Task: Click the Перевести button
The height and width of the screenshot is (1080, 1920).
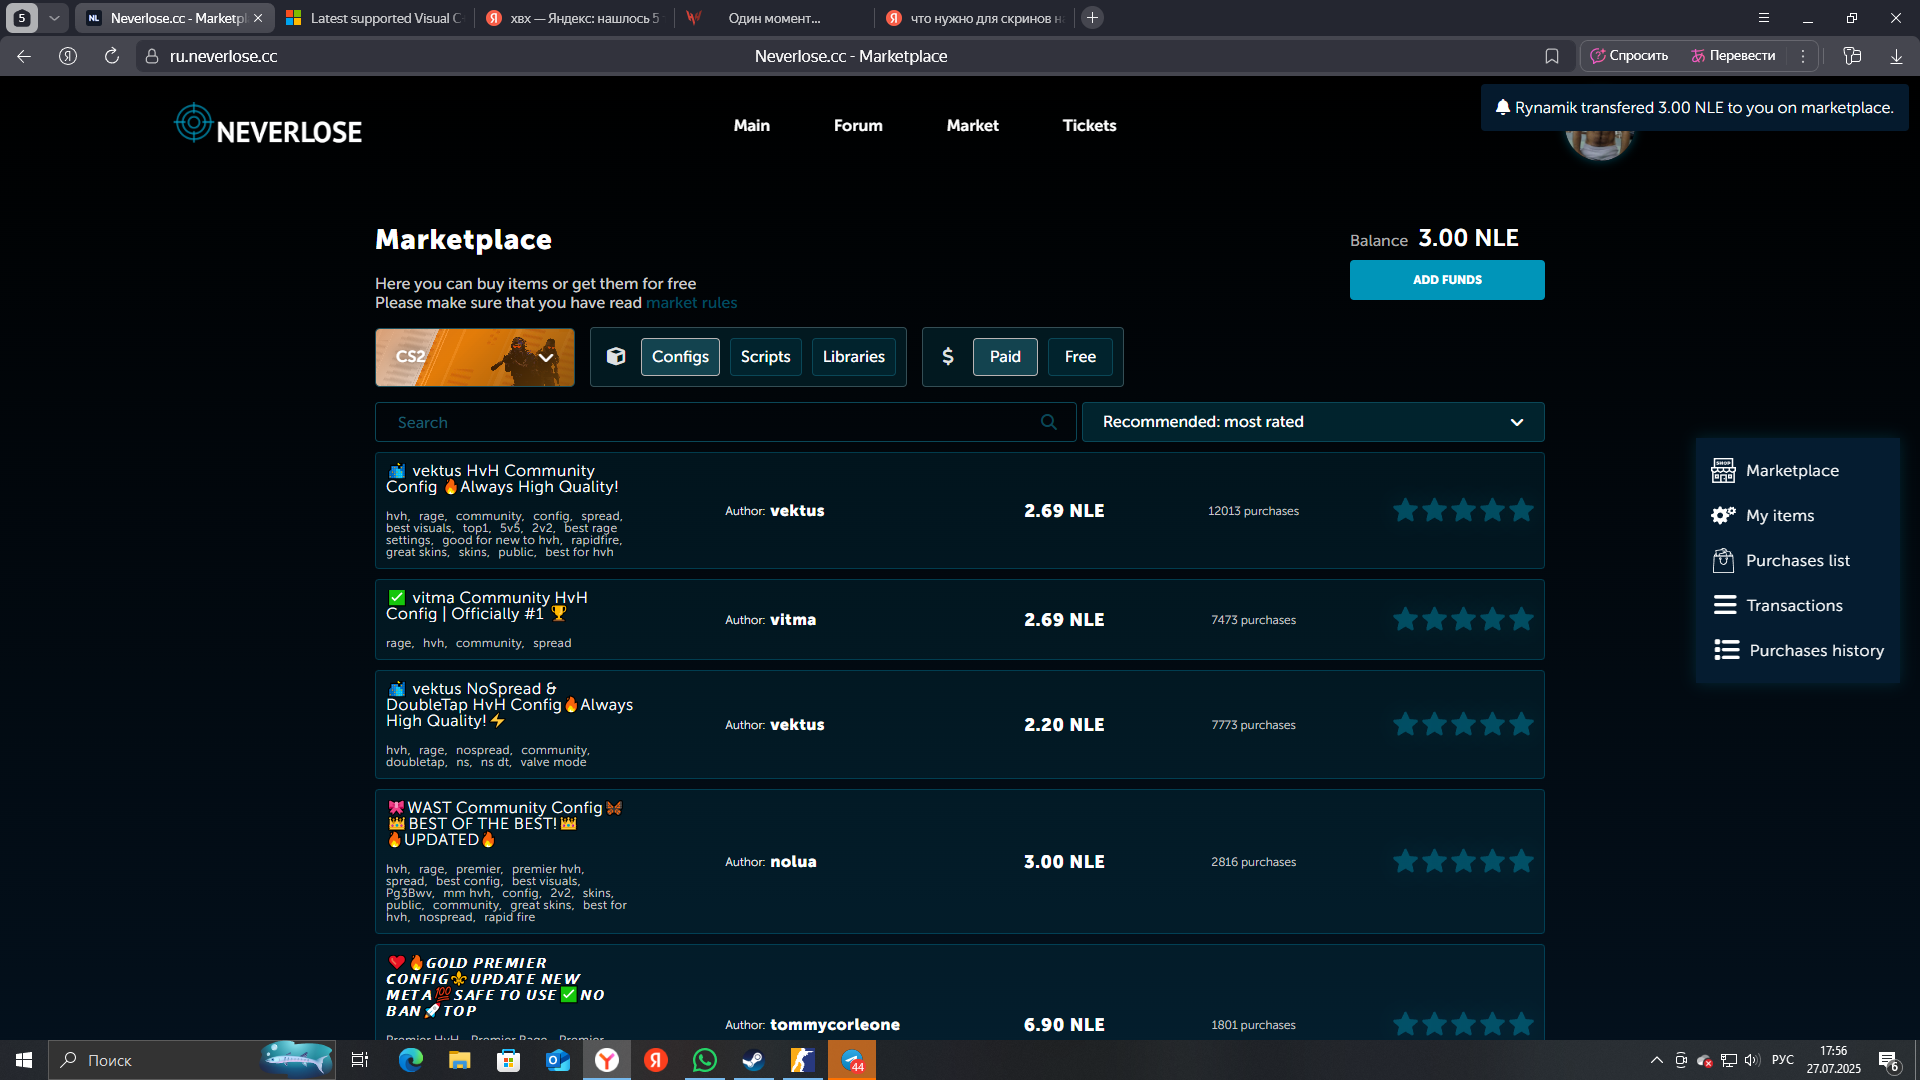Action: tap(1733, 56)
